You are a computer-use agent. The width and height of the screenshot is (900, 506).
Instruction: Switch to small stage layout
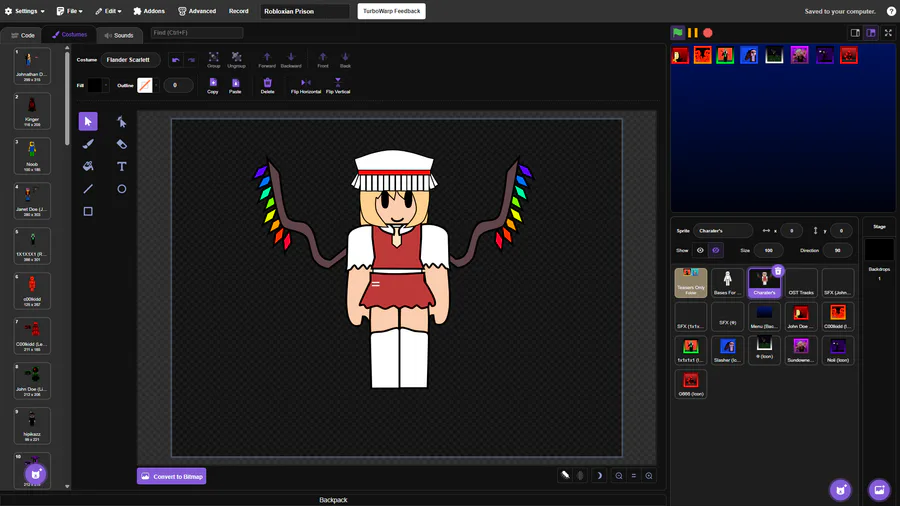855,33
